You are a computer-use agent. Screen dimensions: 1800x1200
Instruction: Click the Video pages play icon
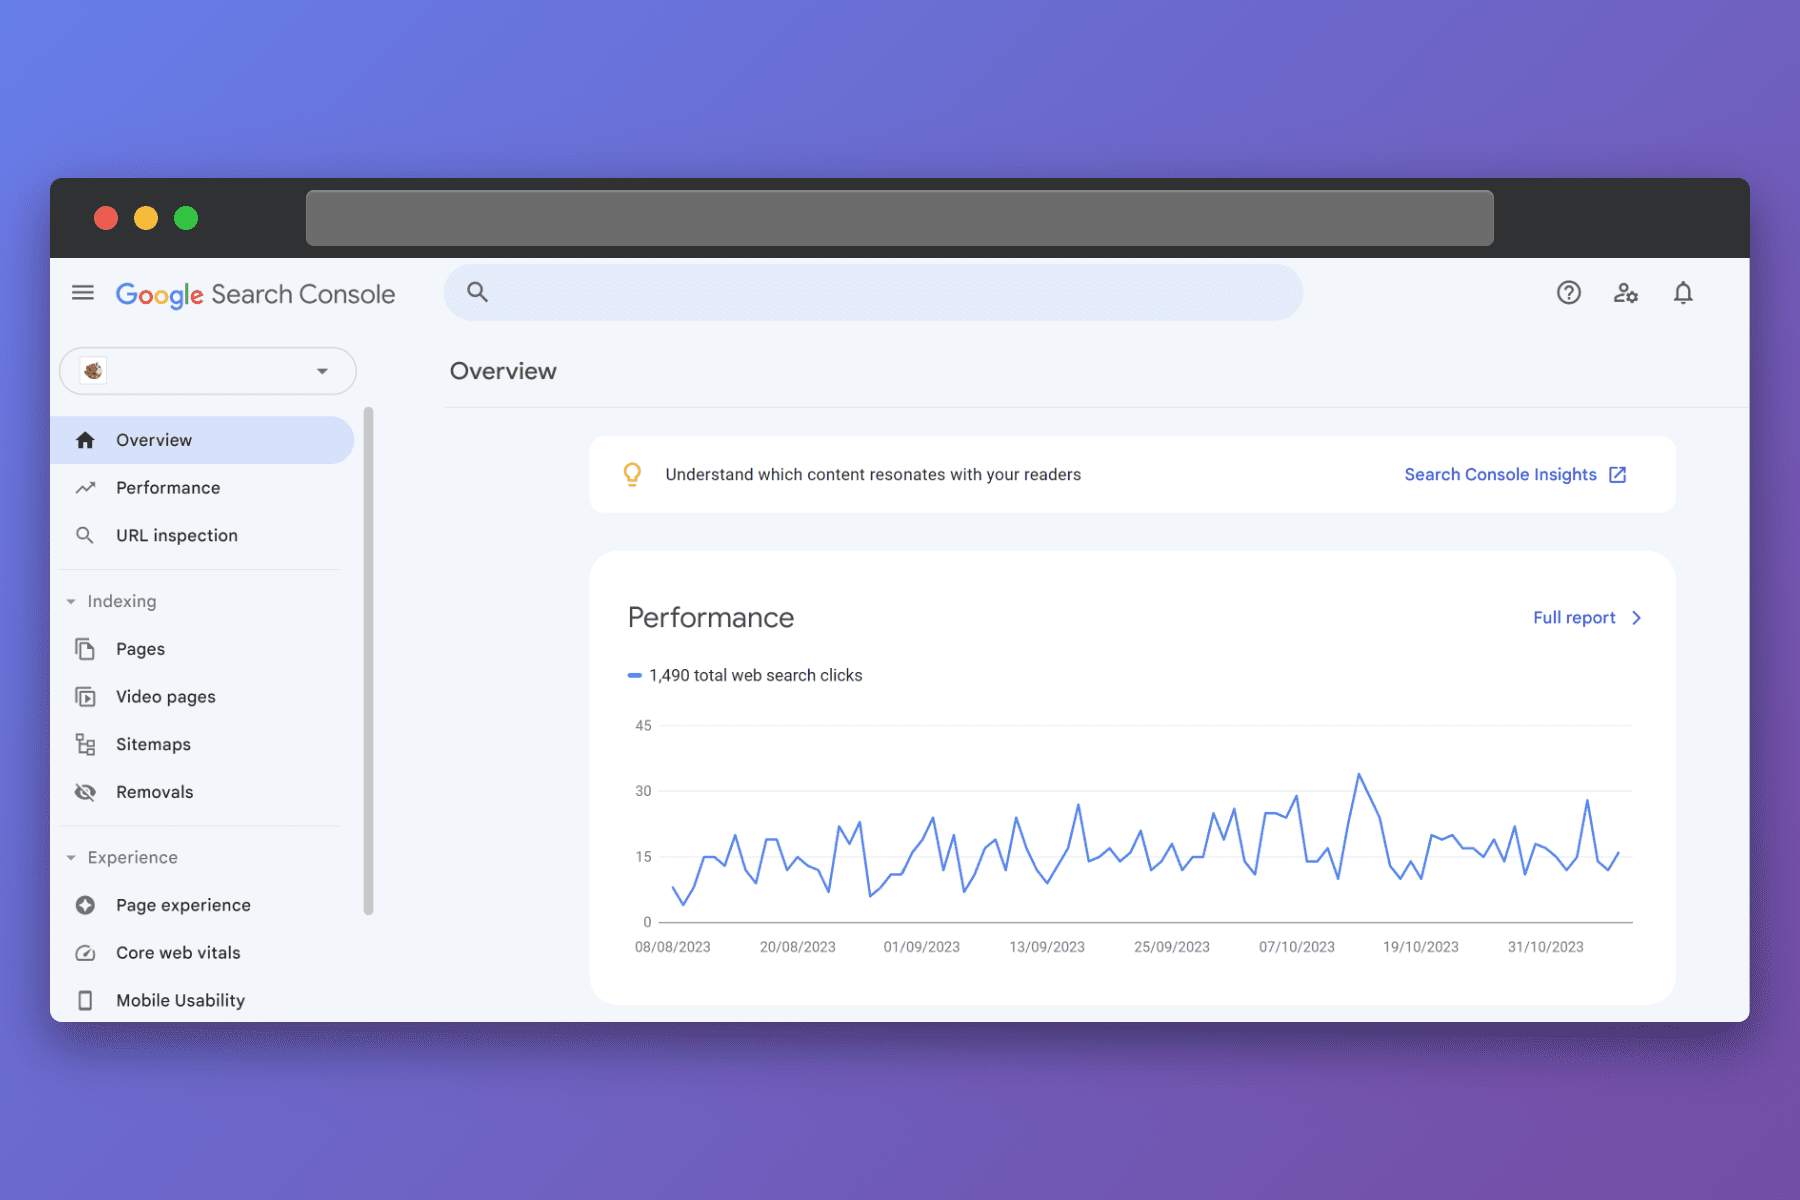[x=85, y=697]
